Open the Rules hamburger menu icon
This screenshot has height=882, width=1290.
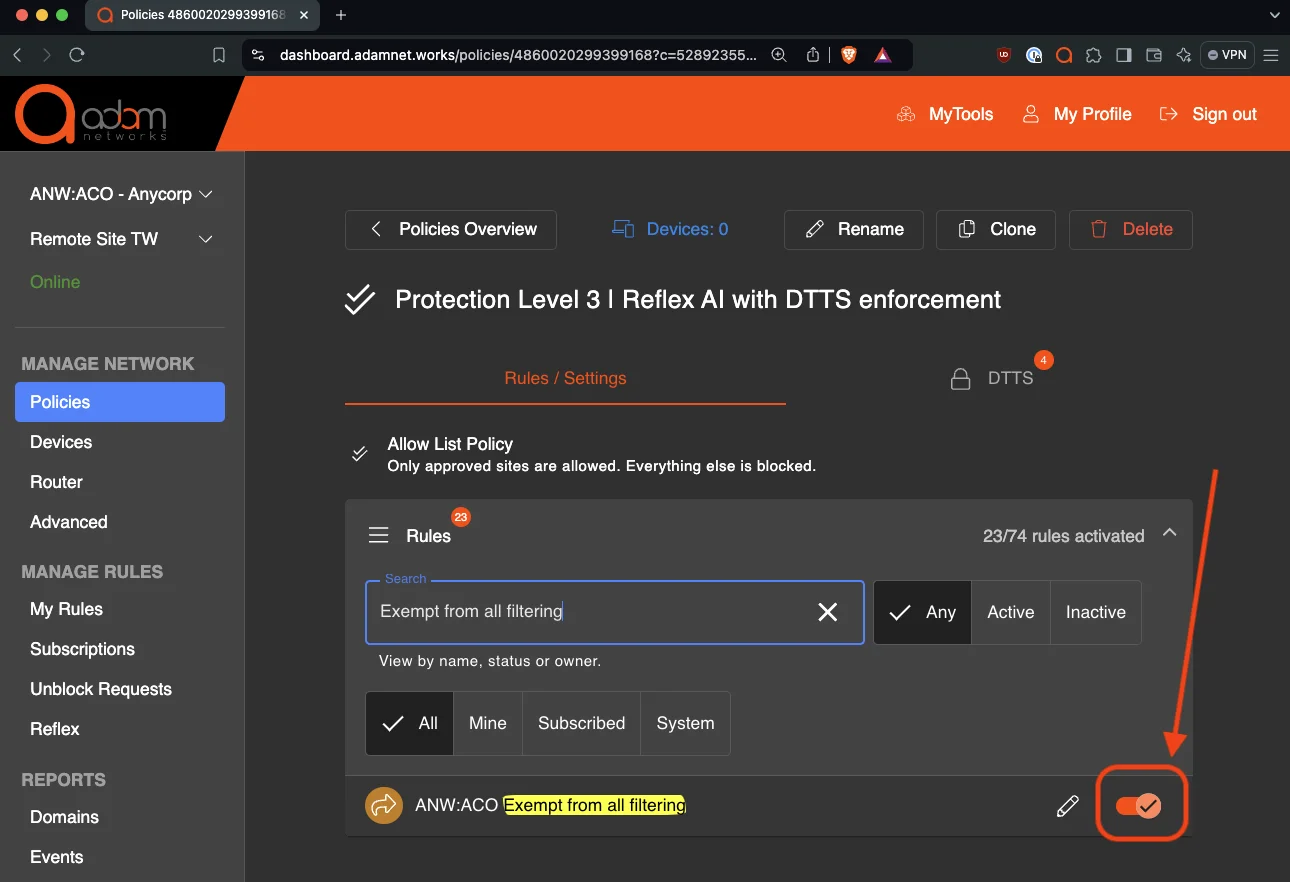point(379,536)
